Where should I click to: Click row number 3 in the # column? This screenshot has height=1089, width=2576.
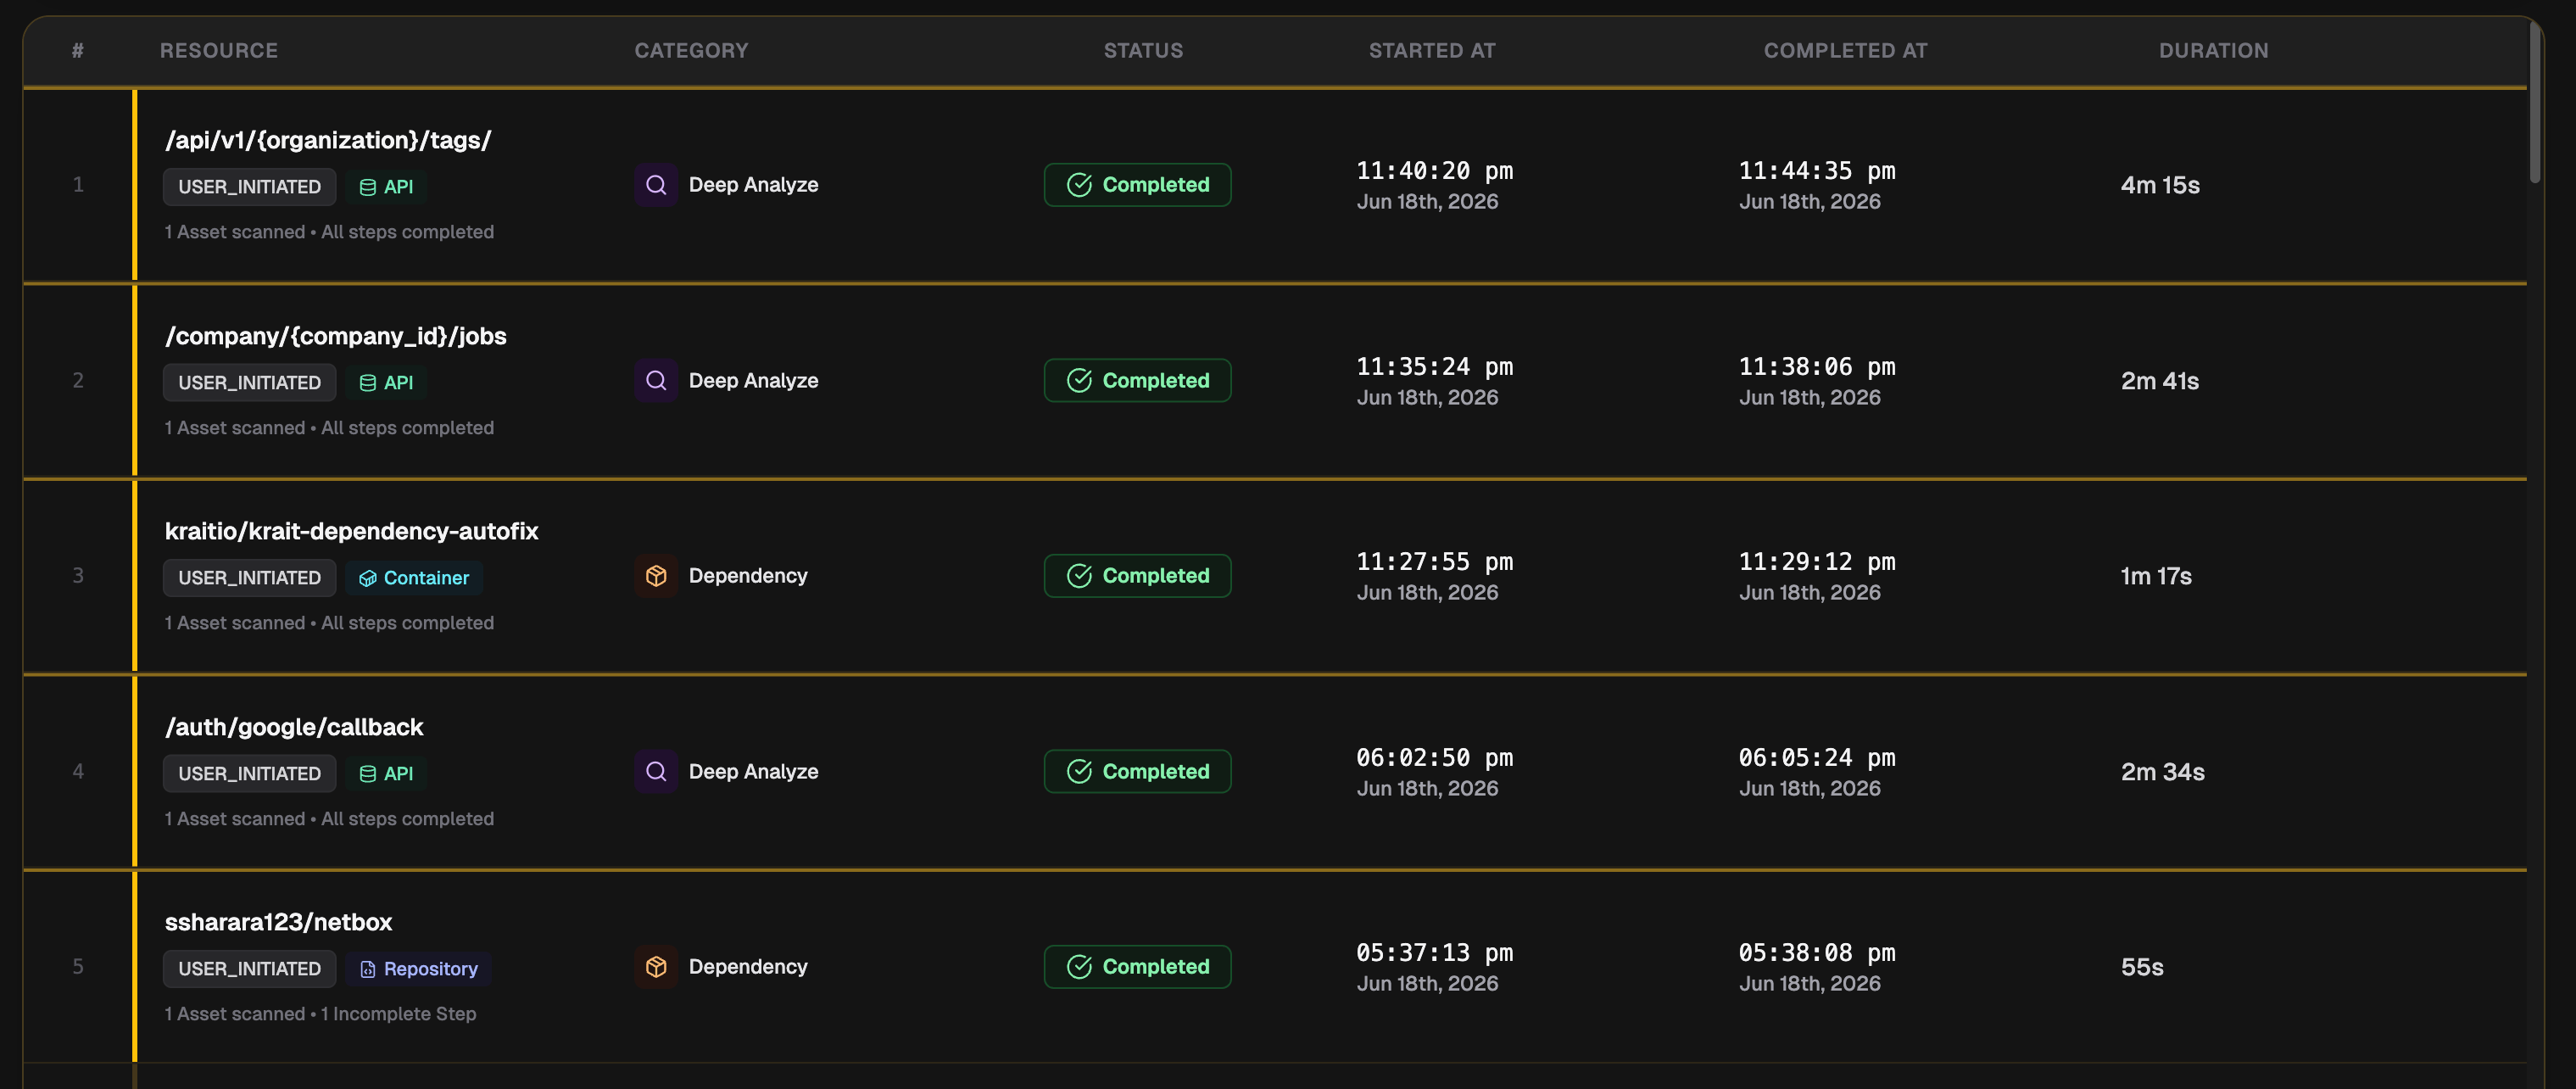coord(78,576)
